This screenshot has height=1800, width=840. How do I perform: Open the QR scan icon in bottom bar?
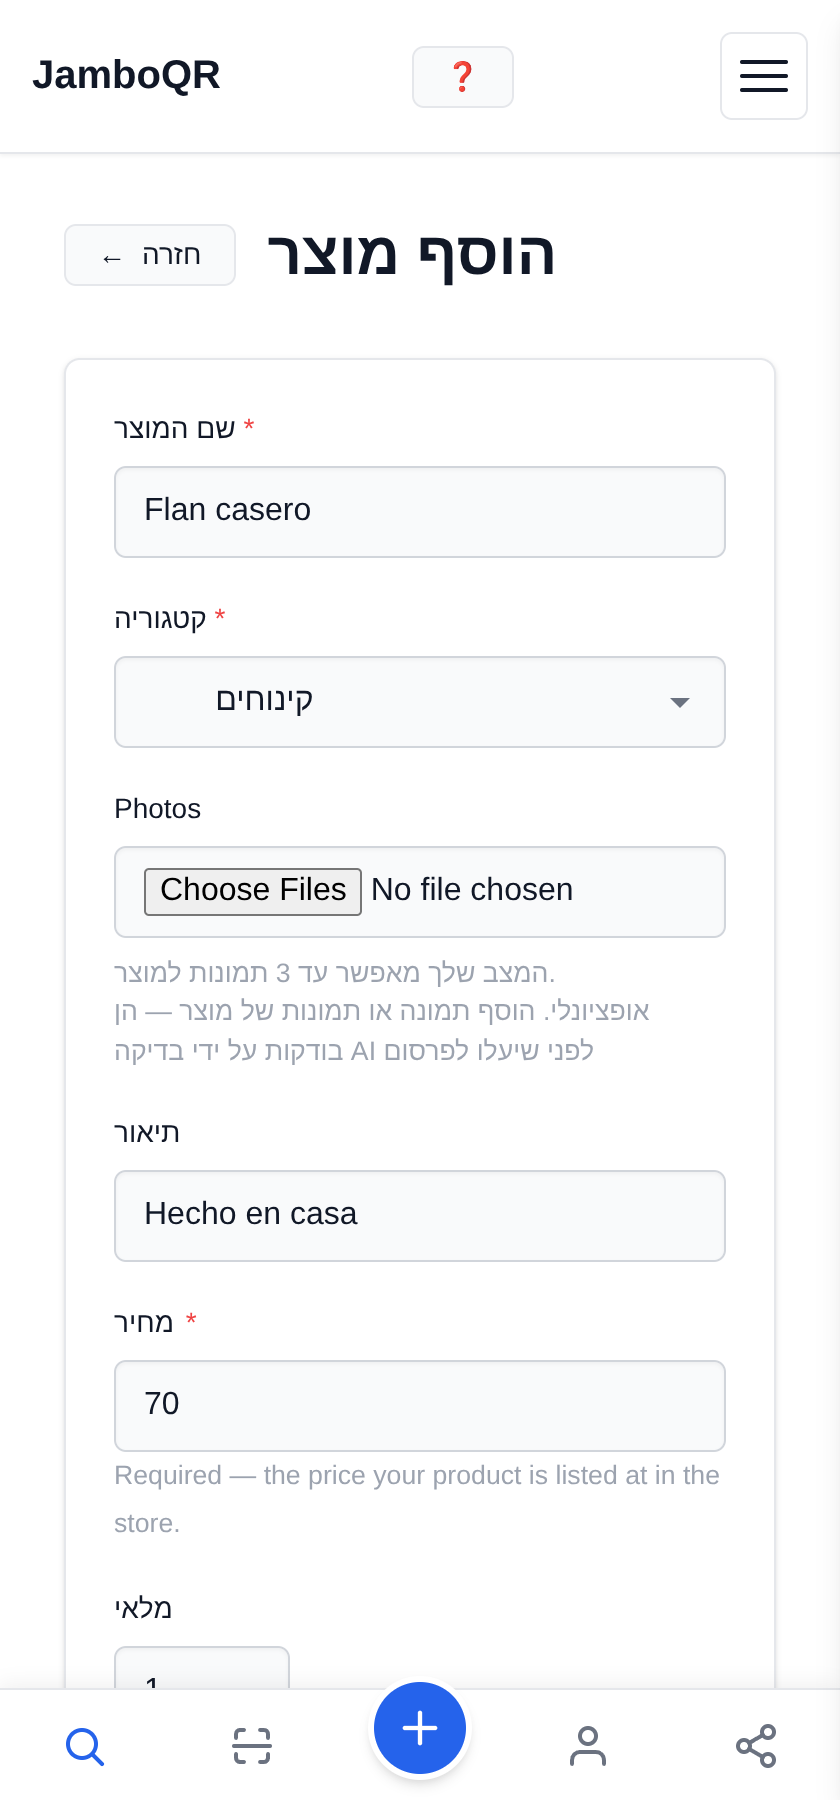252,1746
